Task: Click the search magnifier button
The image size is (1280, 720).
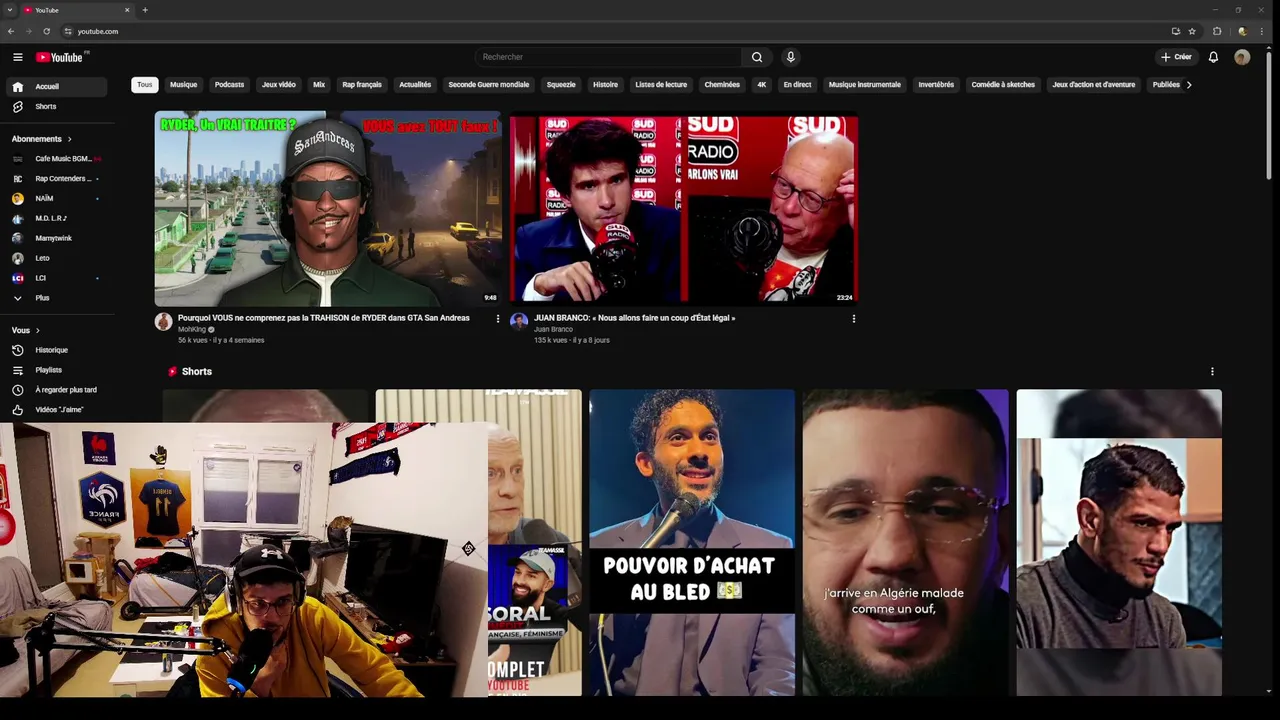Action: [757, 57]
